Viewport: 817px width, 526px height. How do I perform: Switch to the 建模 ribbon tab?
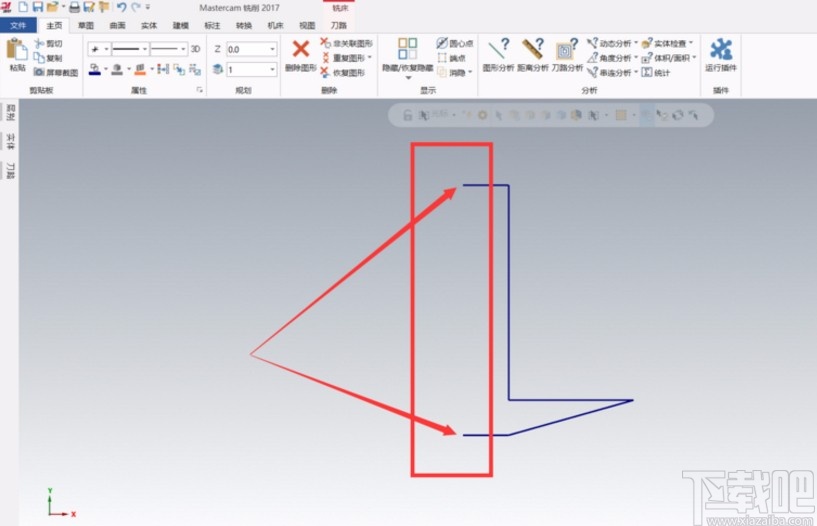[x=181, y=25]
